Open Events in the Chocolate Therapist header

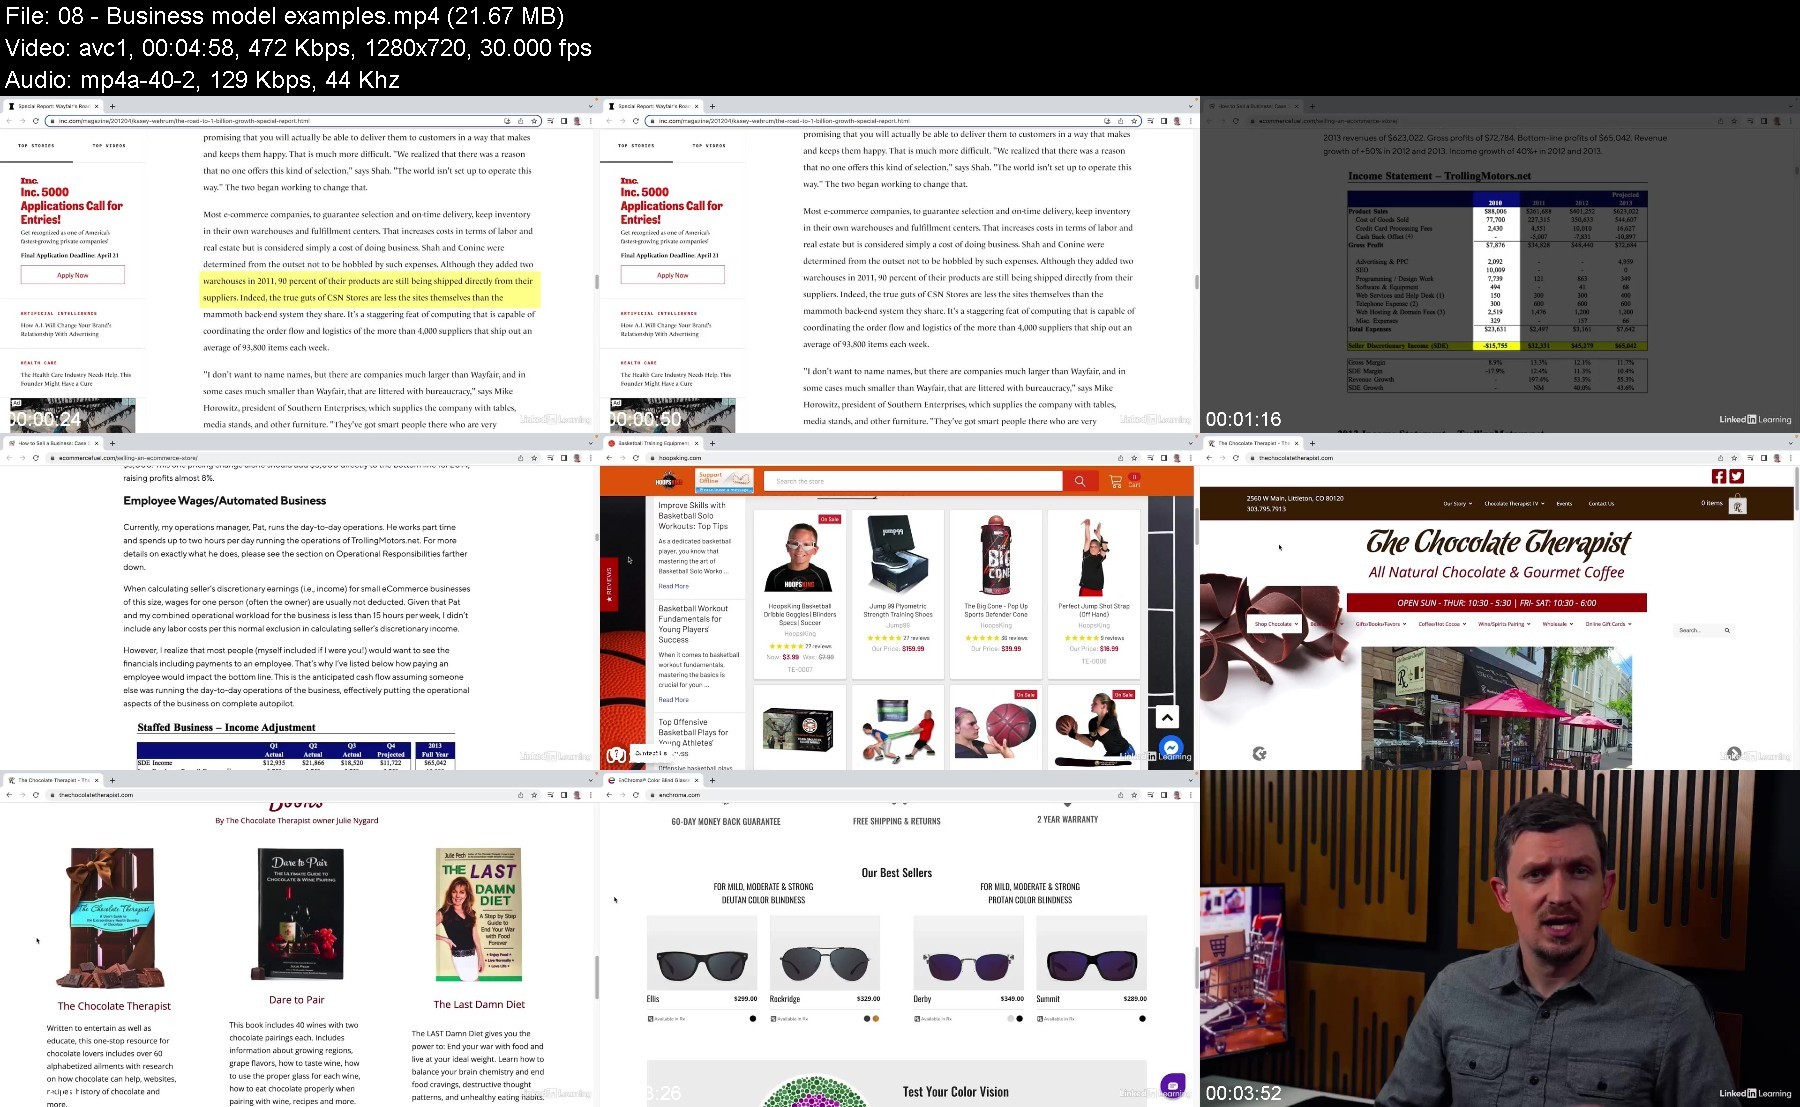1564,504
